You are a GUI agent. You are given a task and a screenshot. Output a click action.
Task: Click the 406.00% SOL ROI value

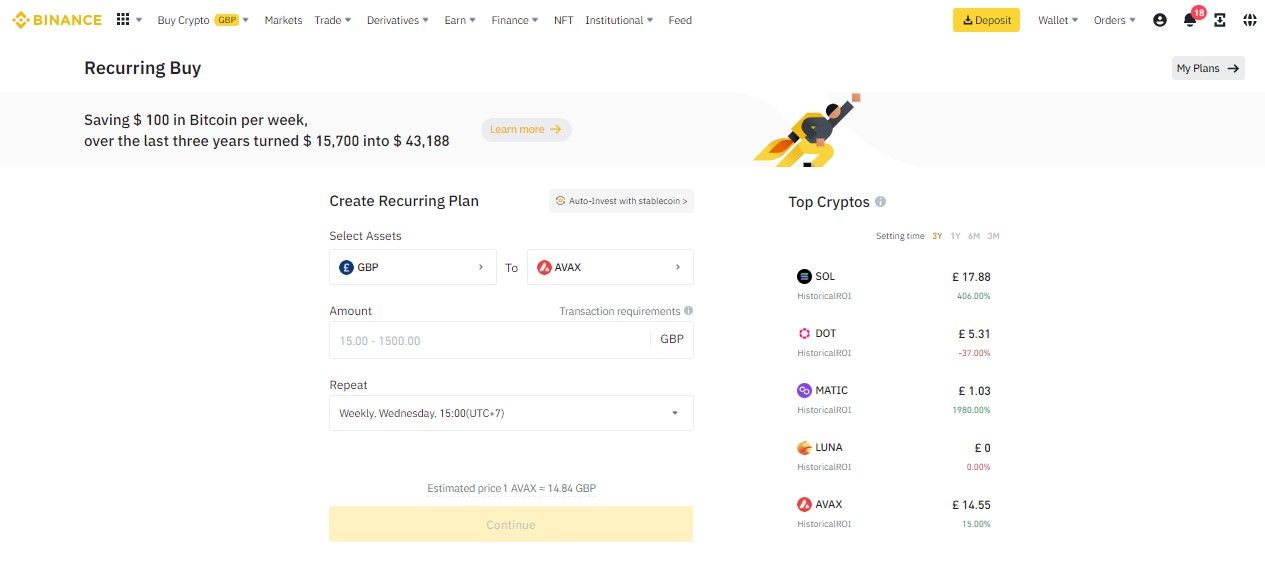tap(974, 296)
